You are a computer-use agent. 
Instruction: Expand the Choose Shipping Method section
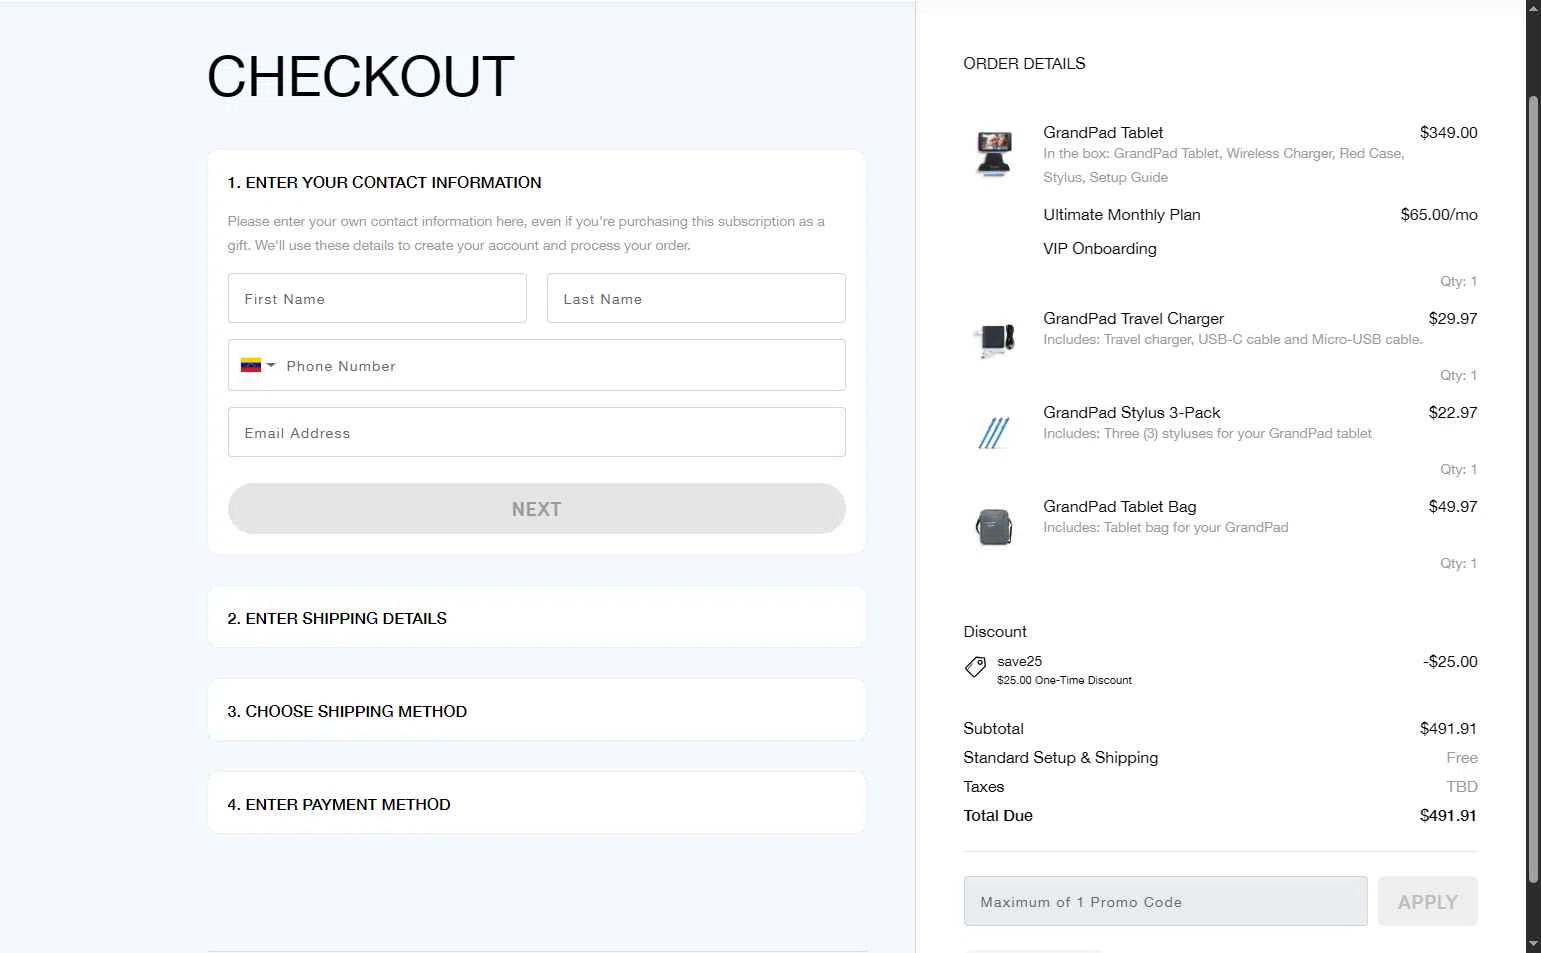(x=537, y=711)
